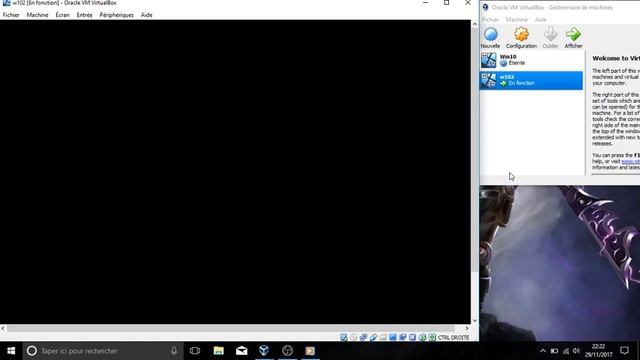Open the Périphériques menu
The image size is (640, 360).
(x=116, y=15)
